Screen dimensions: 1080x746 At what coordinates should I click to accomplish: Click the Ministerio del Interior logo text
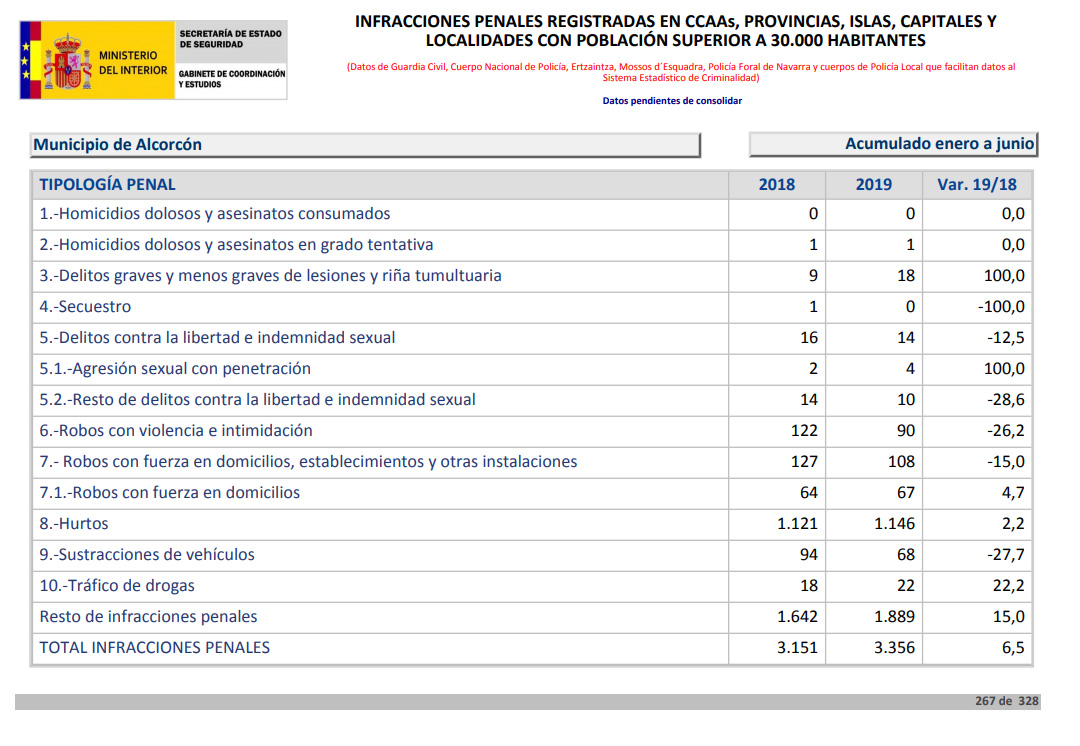(133, 63)
